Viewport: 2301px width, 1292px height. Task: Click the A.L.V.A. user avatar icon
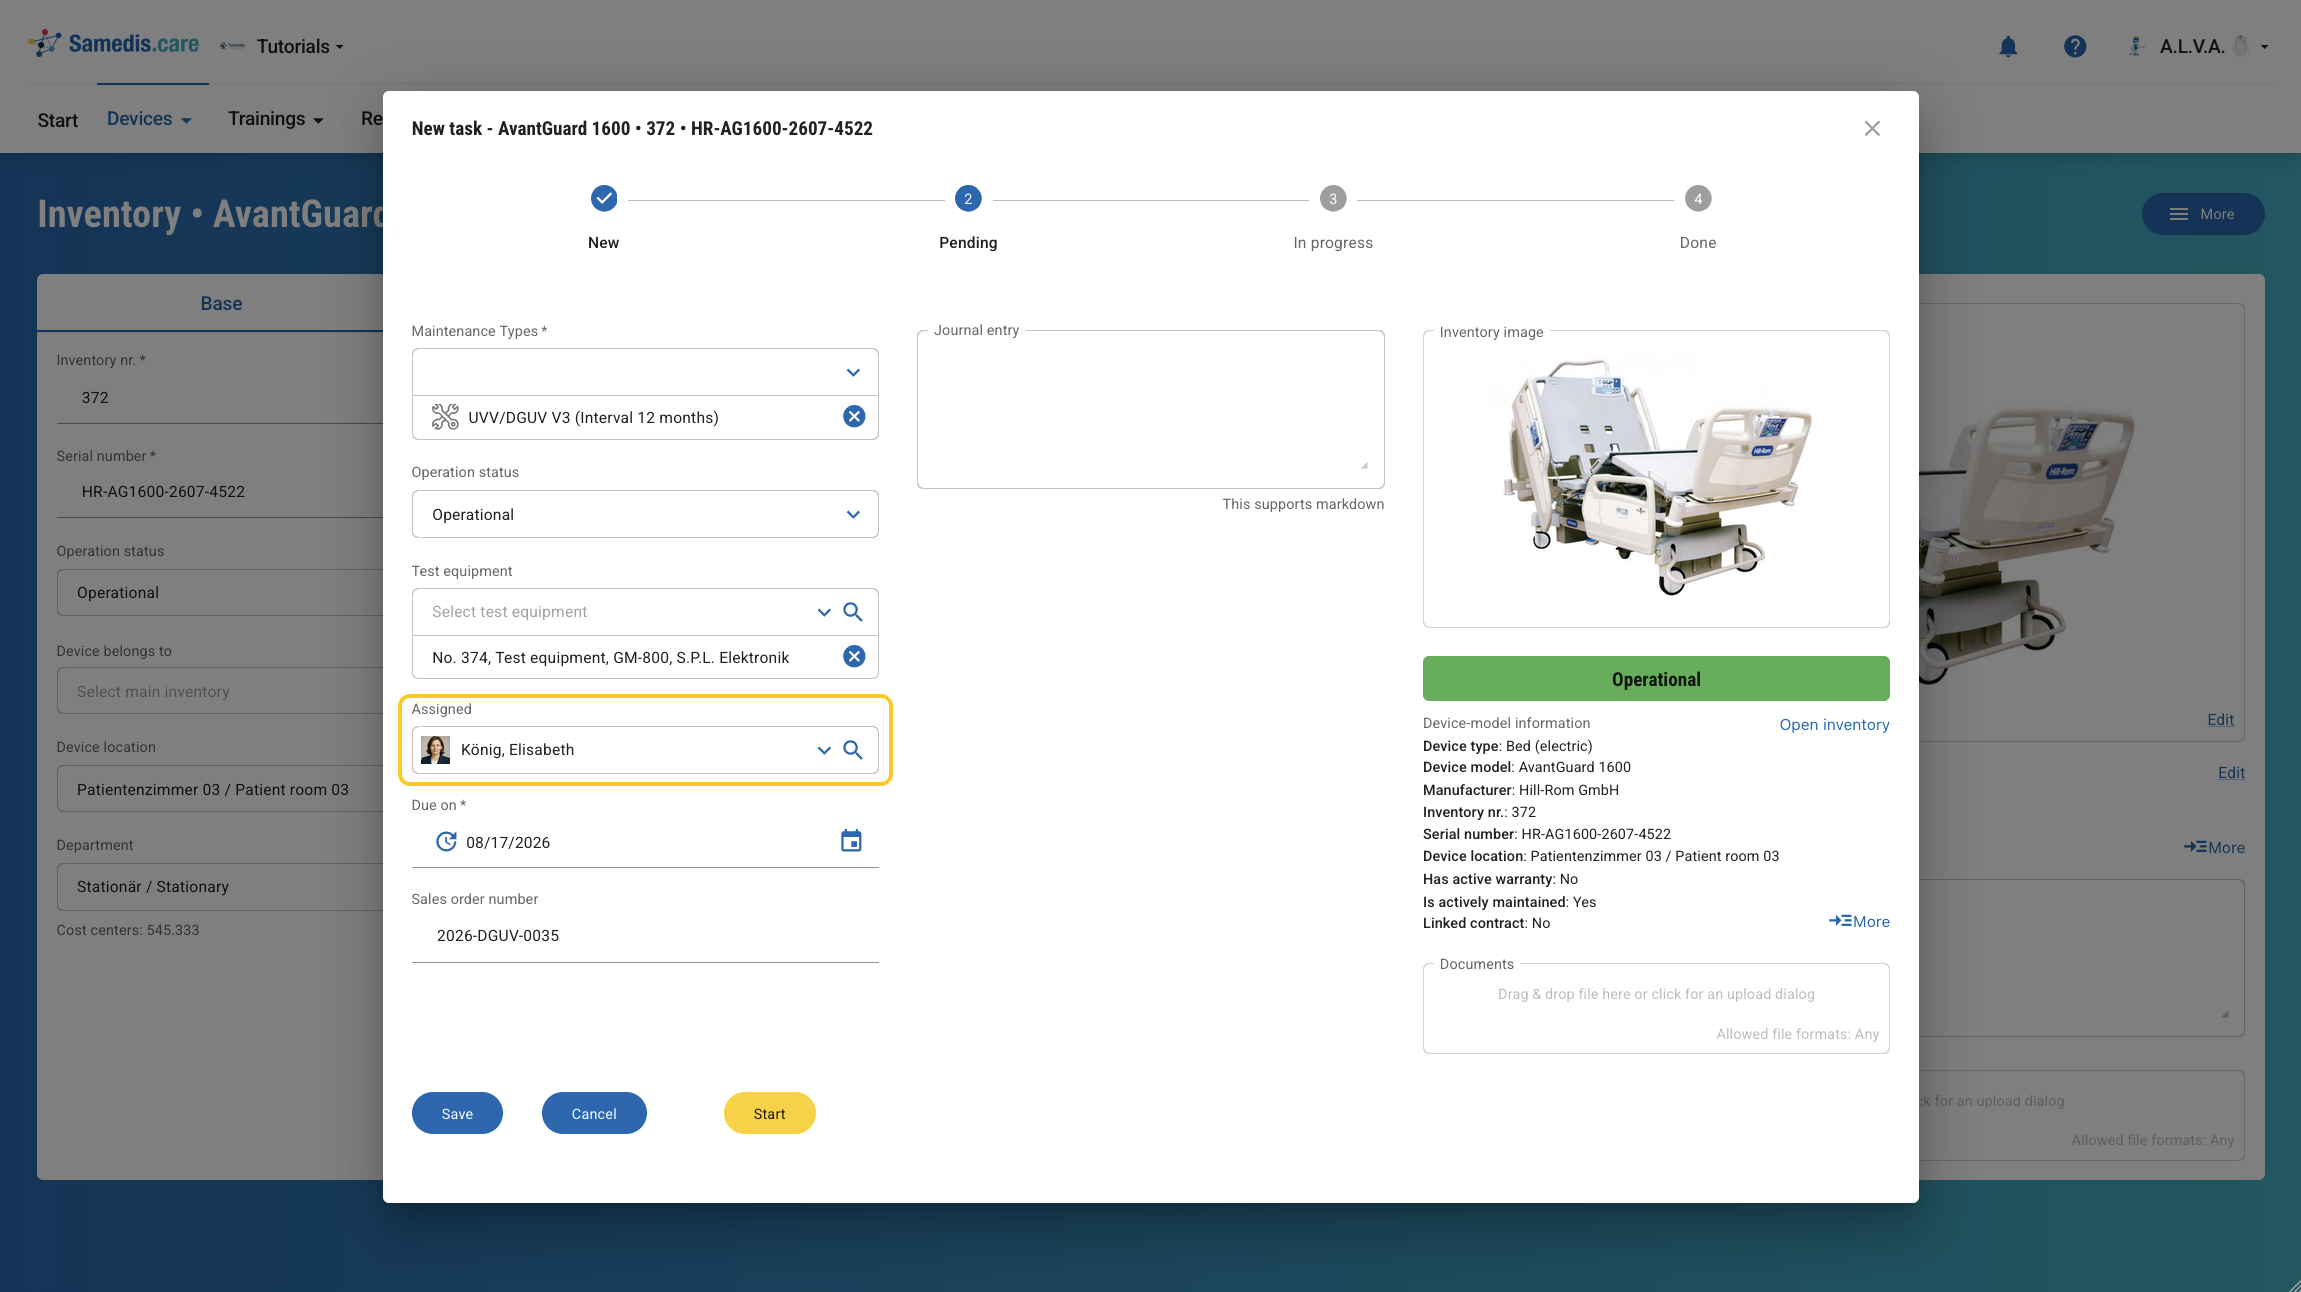coord(2136,46)
